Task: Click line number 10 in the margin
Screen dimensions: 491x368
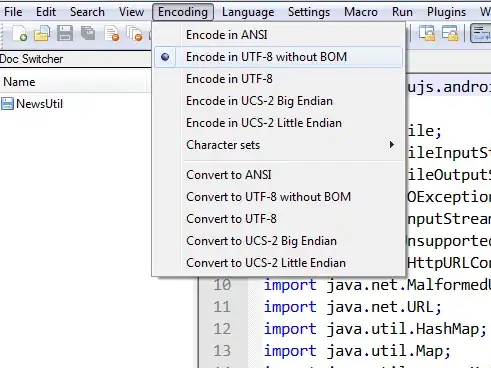Action: tap(222, 285)
